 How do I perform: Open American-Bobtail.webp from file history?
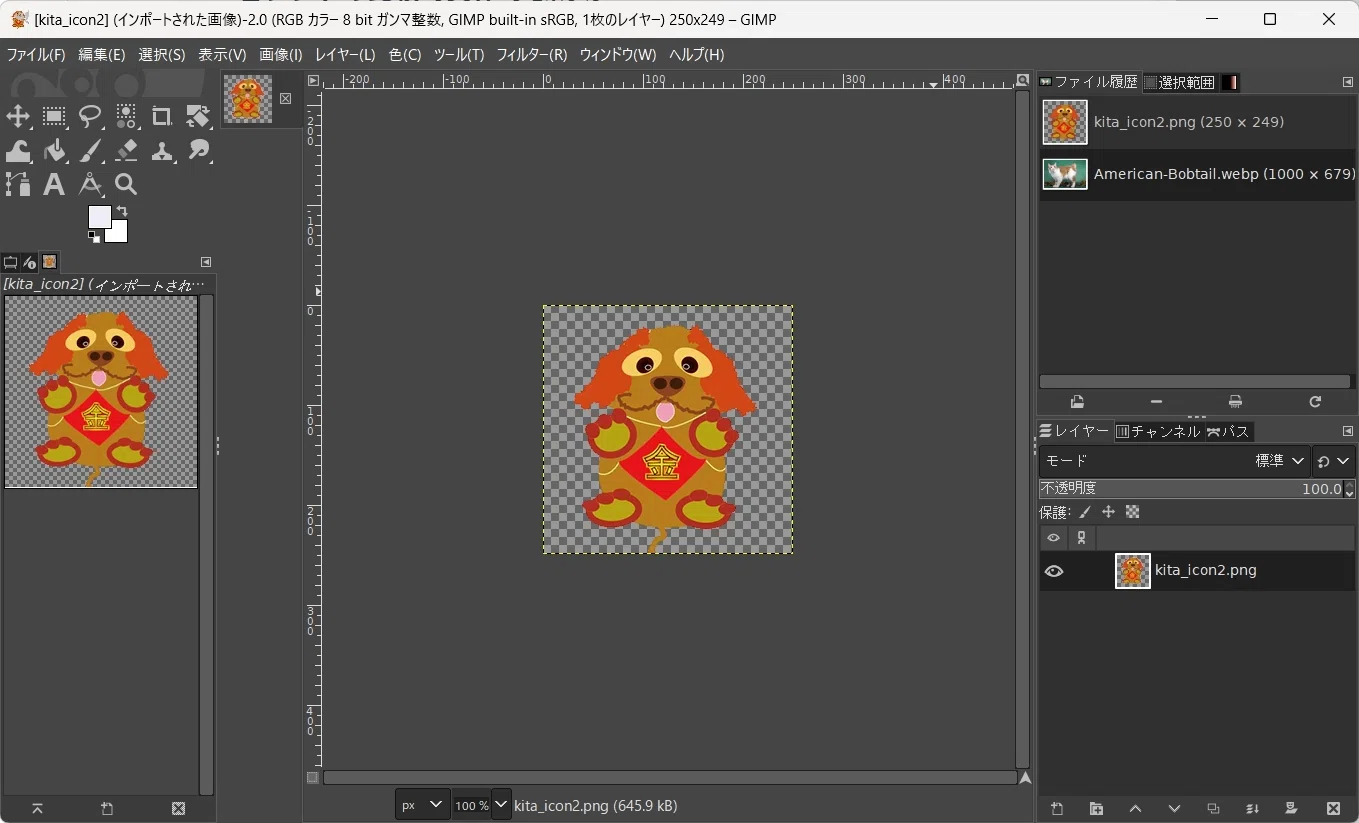pyautogui.click(x=1197, y=174)
